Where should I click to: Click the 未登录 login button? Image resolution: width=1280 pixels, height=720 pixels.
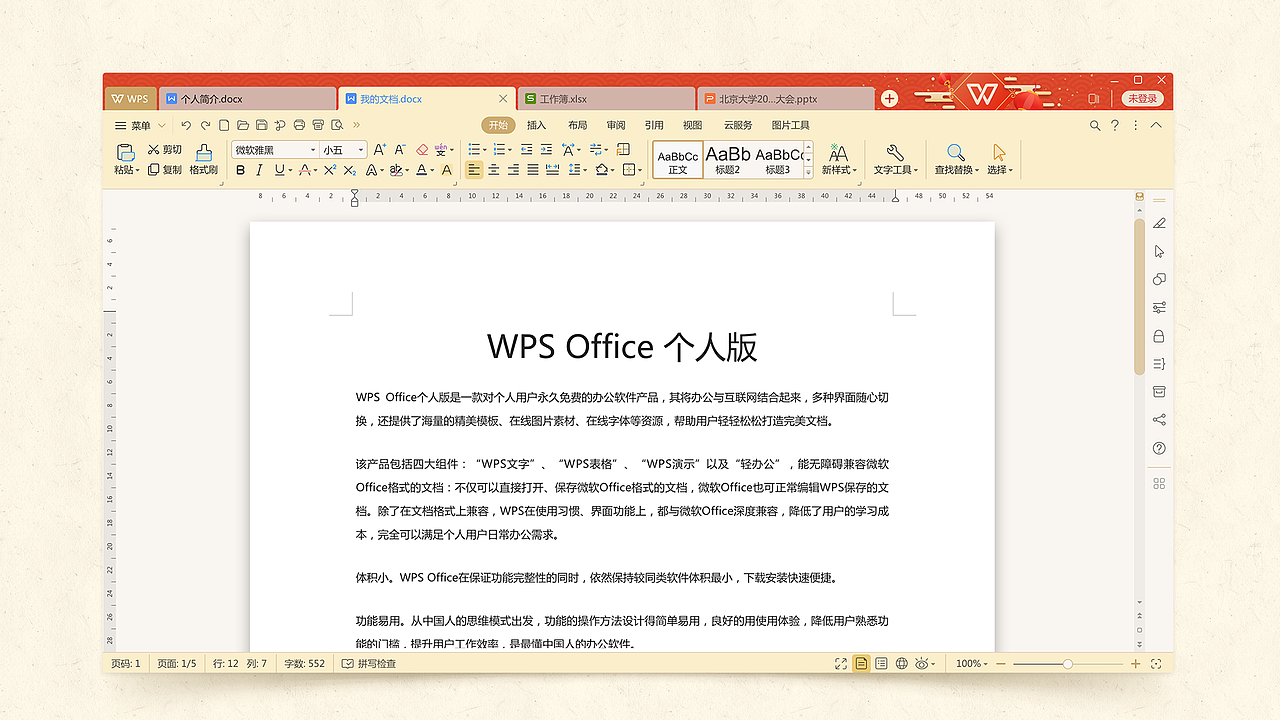click(1142, 98)
